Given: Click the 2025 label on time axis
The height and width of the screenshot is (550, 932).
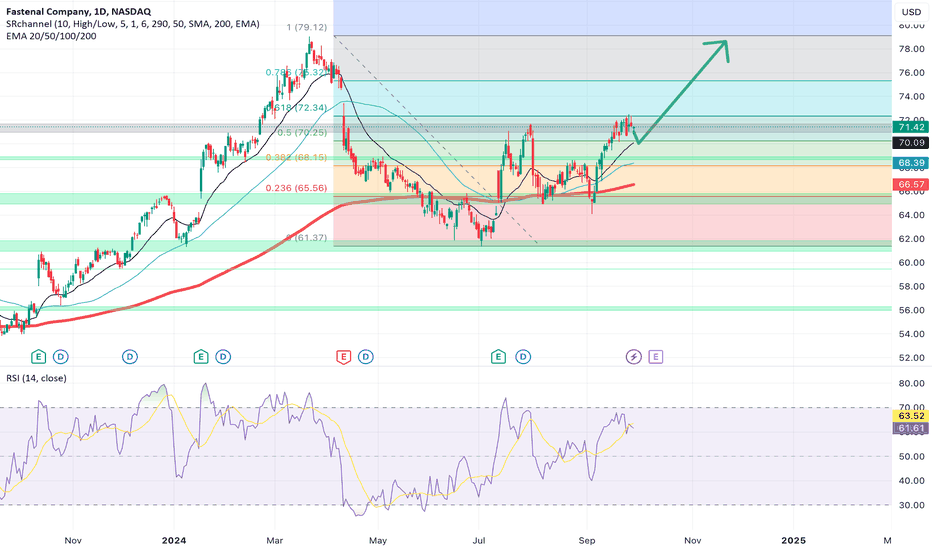Looking at the screenshot, I should click(x=794, y=540).
